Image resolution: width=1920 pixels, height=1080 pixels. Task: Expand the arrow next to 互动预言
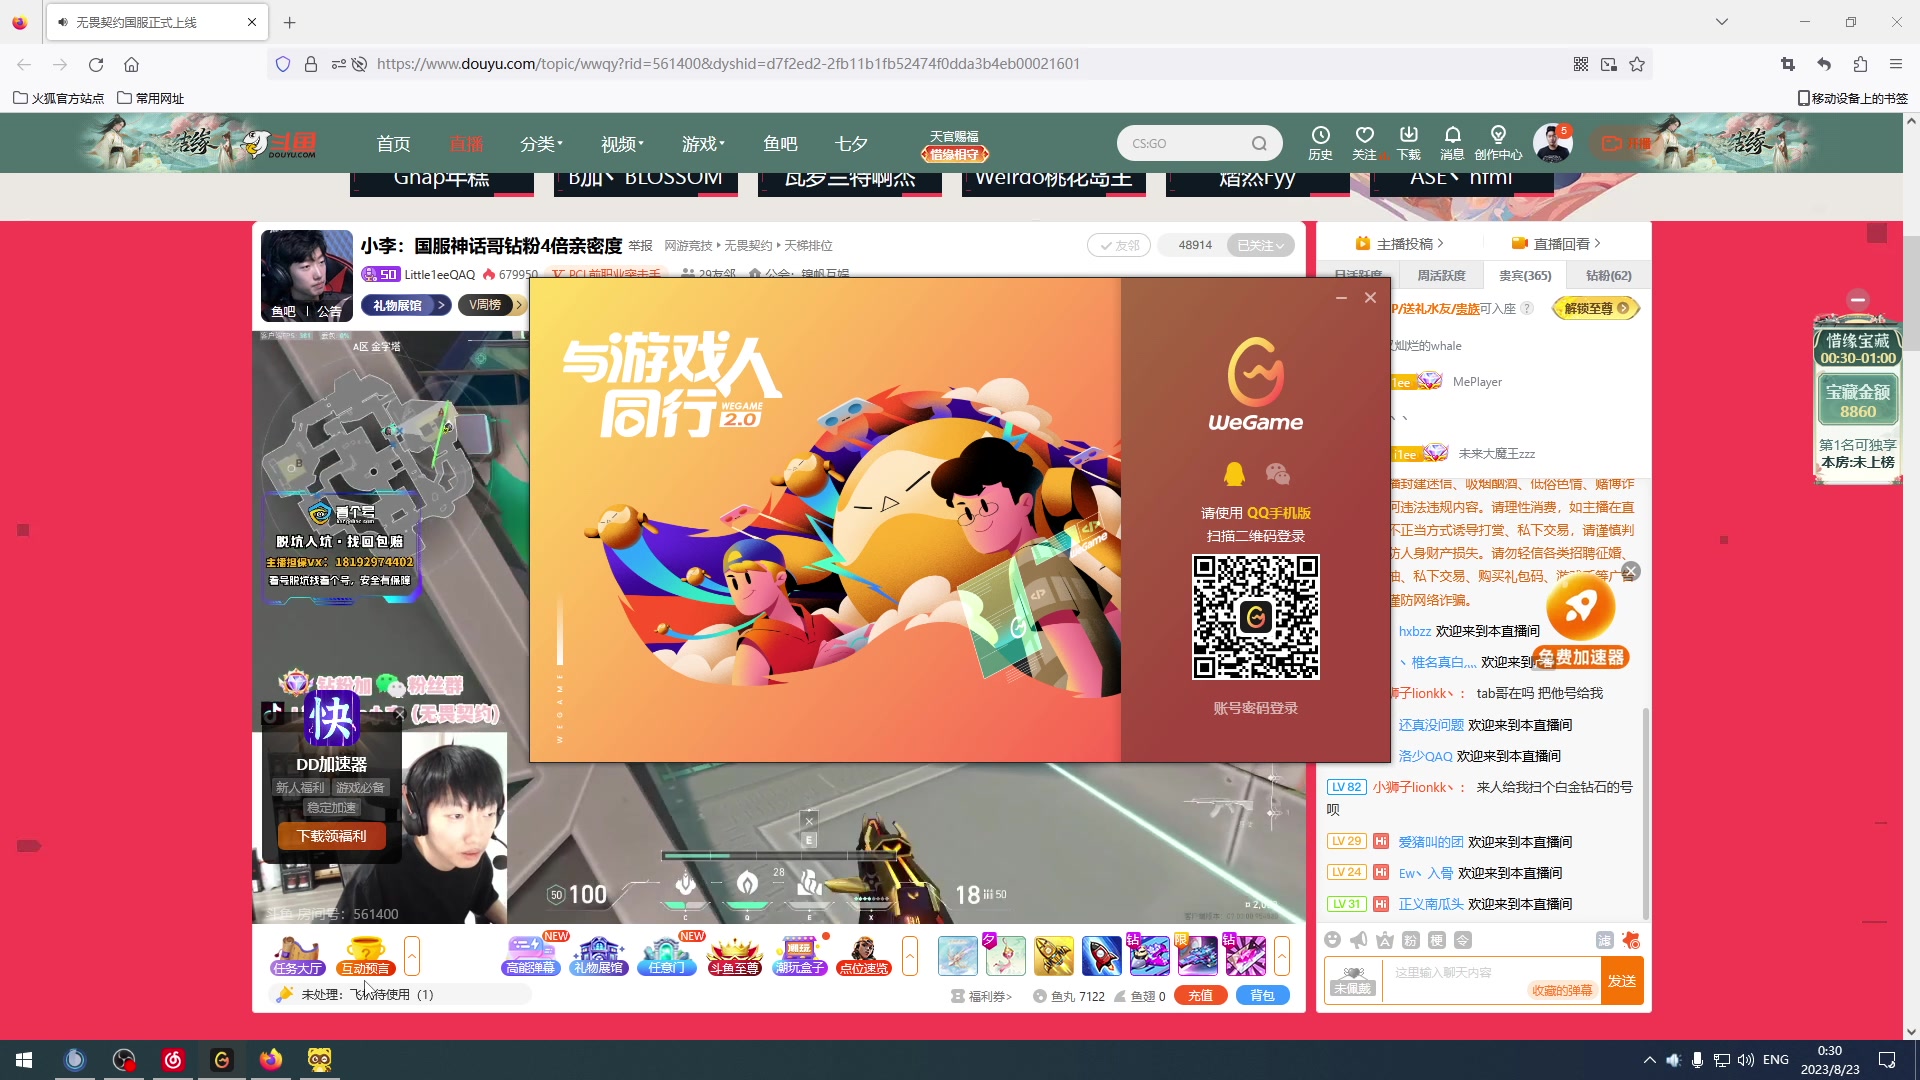click(x=411, y=955)
